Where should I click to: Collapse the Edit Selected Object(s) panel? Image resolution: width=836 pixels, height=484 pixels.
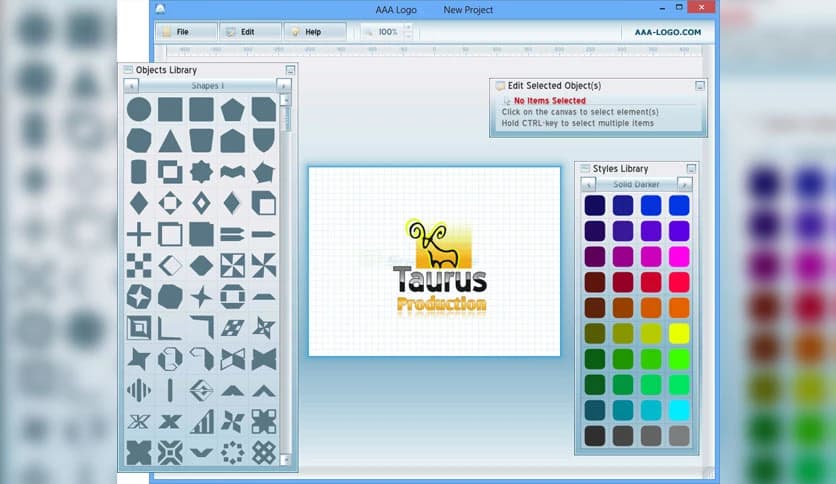pyautogui.click(x=700, y=85)
